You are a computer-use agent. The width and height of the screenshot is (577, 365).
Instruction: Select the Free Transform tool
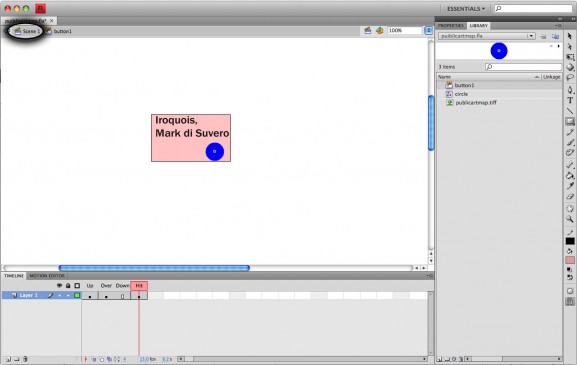(570, 57)
